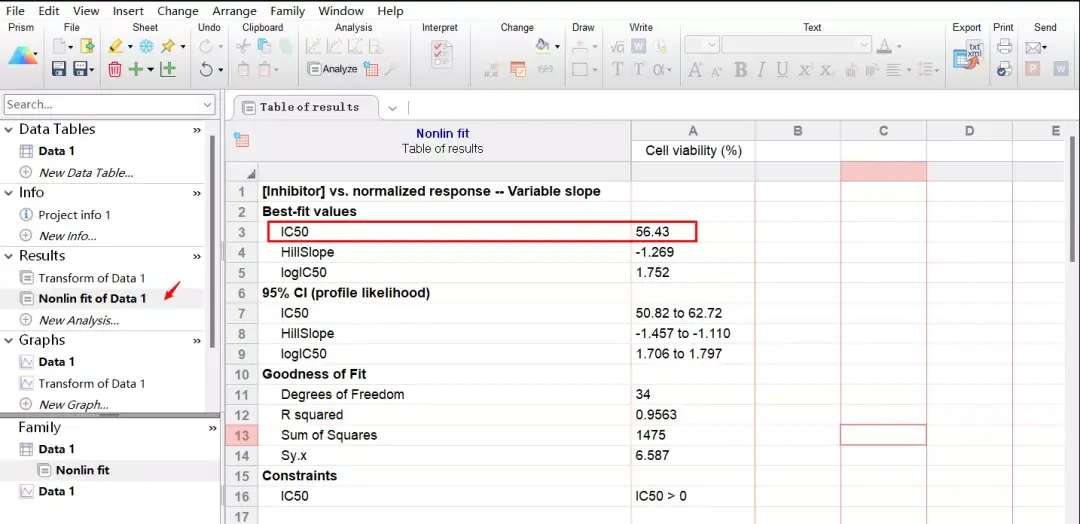Click the Copy icon in Clipboard
1080x524 pixels.
(x=264, y=47)
